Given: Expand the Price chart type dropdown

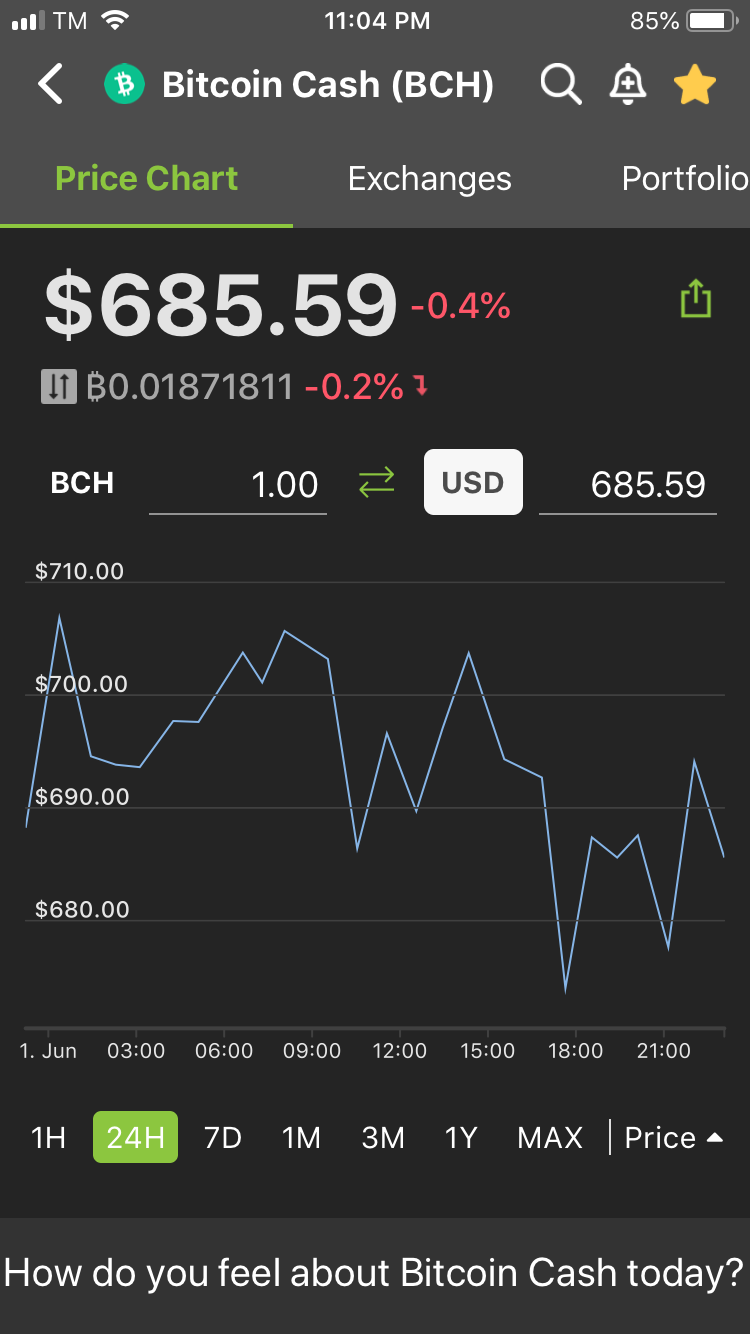Looking at the screenshot, I should coord(673,1137).
